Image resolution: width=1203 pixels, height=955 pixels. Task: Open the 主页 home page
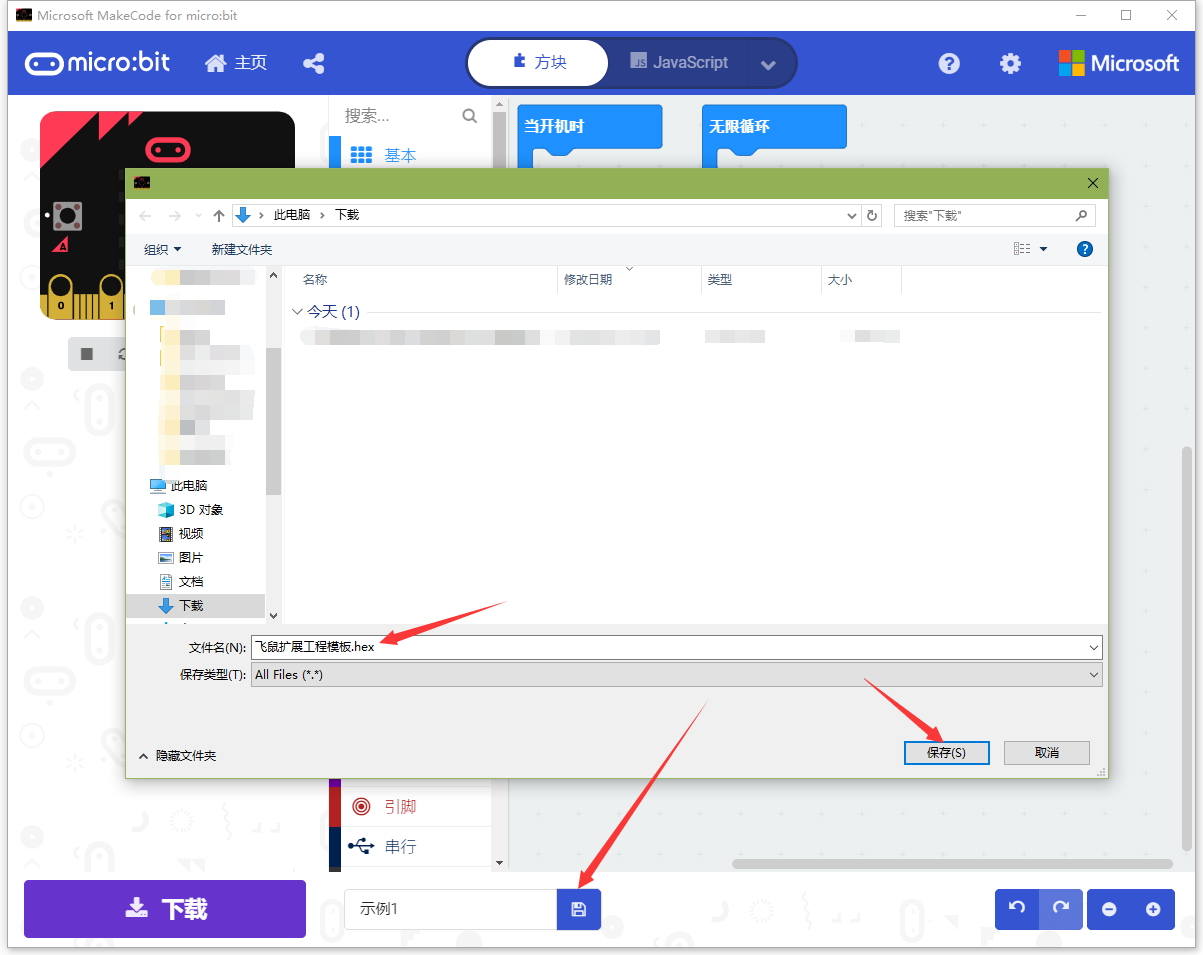tap(236, 63)
